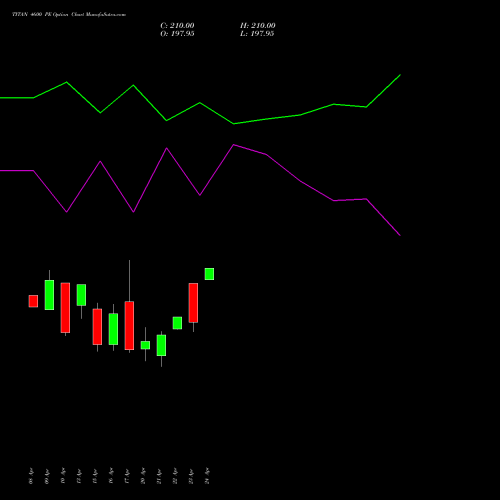This screenshot has height=500, width=500.
Task: Click the 08 Apr date label on x-axis
Action: pyautogui.click(x=31, y=476)
